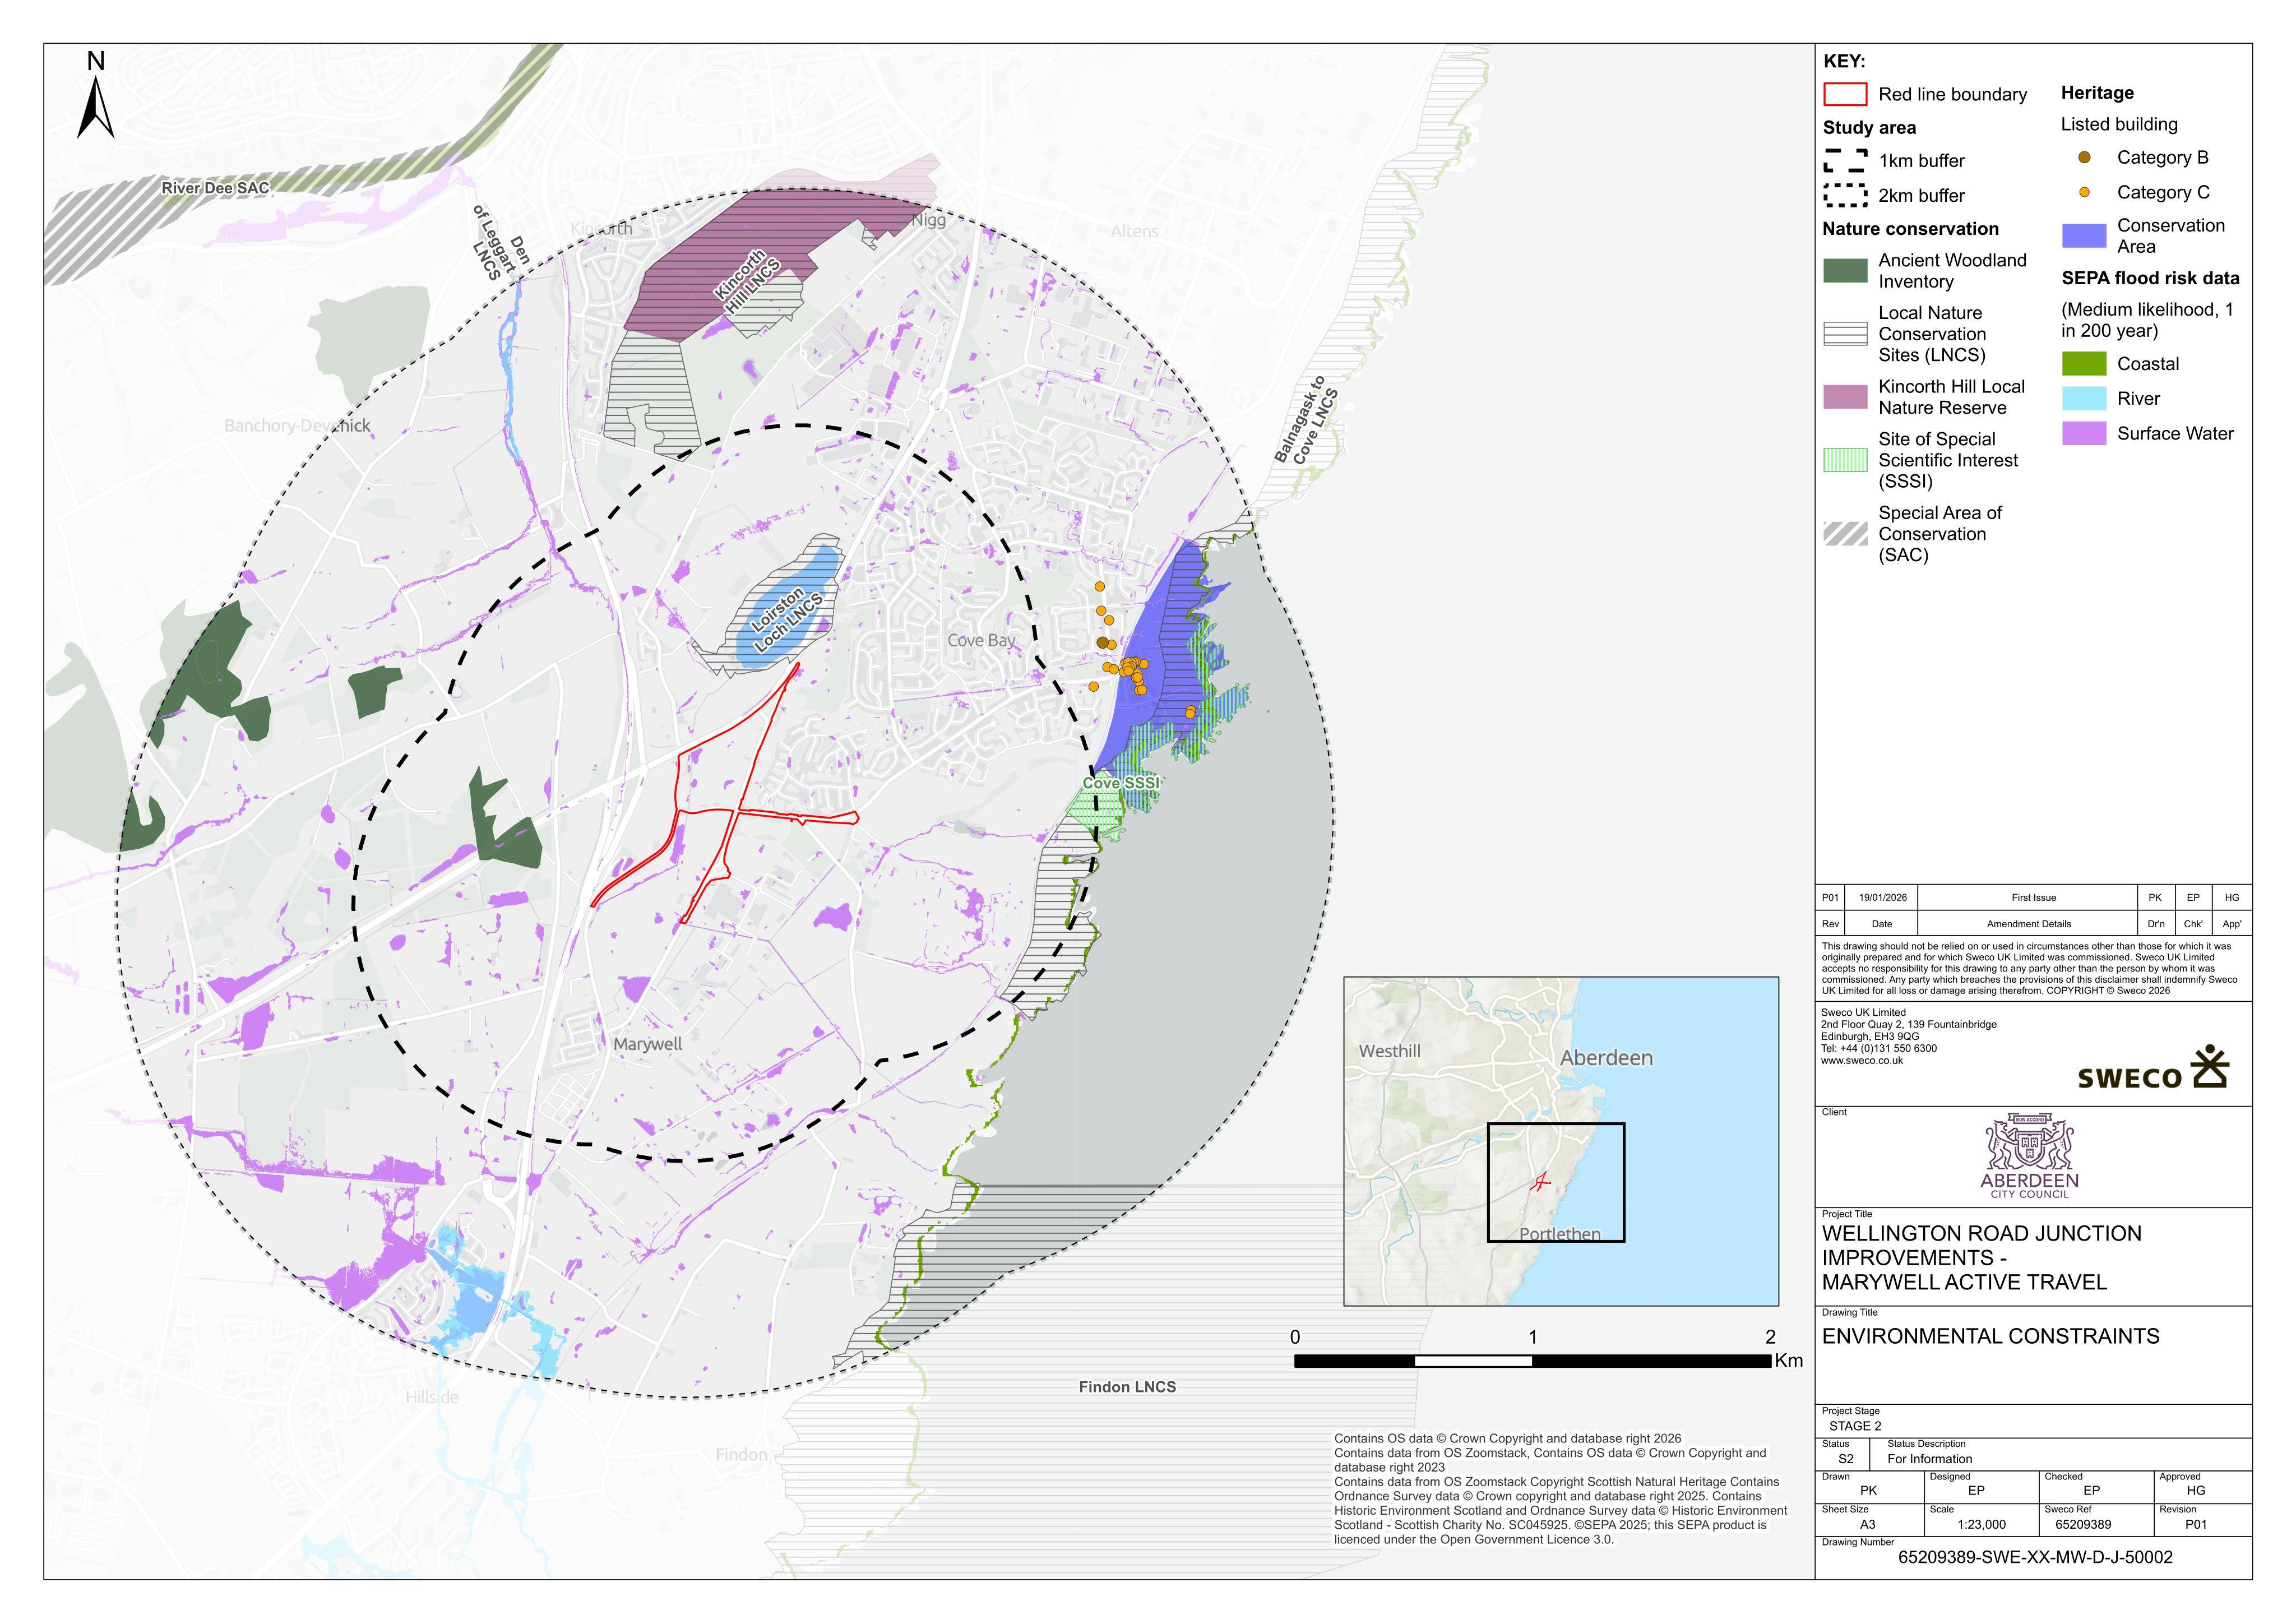Screen dimensions: 2296x1624
Task: Click the scale value 1:23,000
Action: [x=1981, y=1525]
